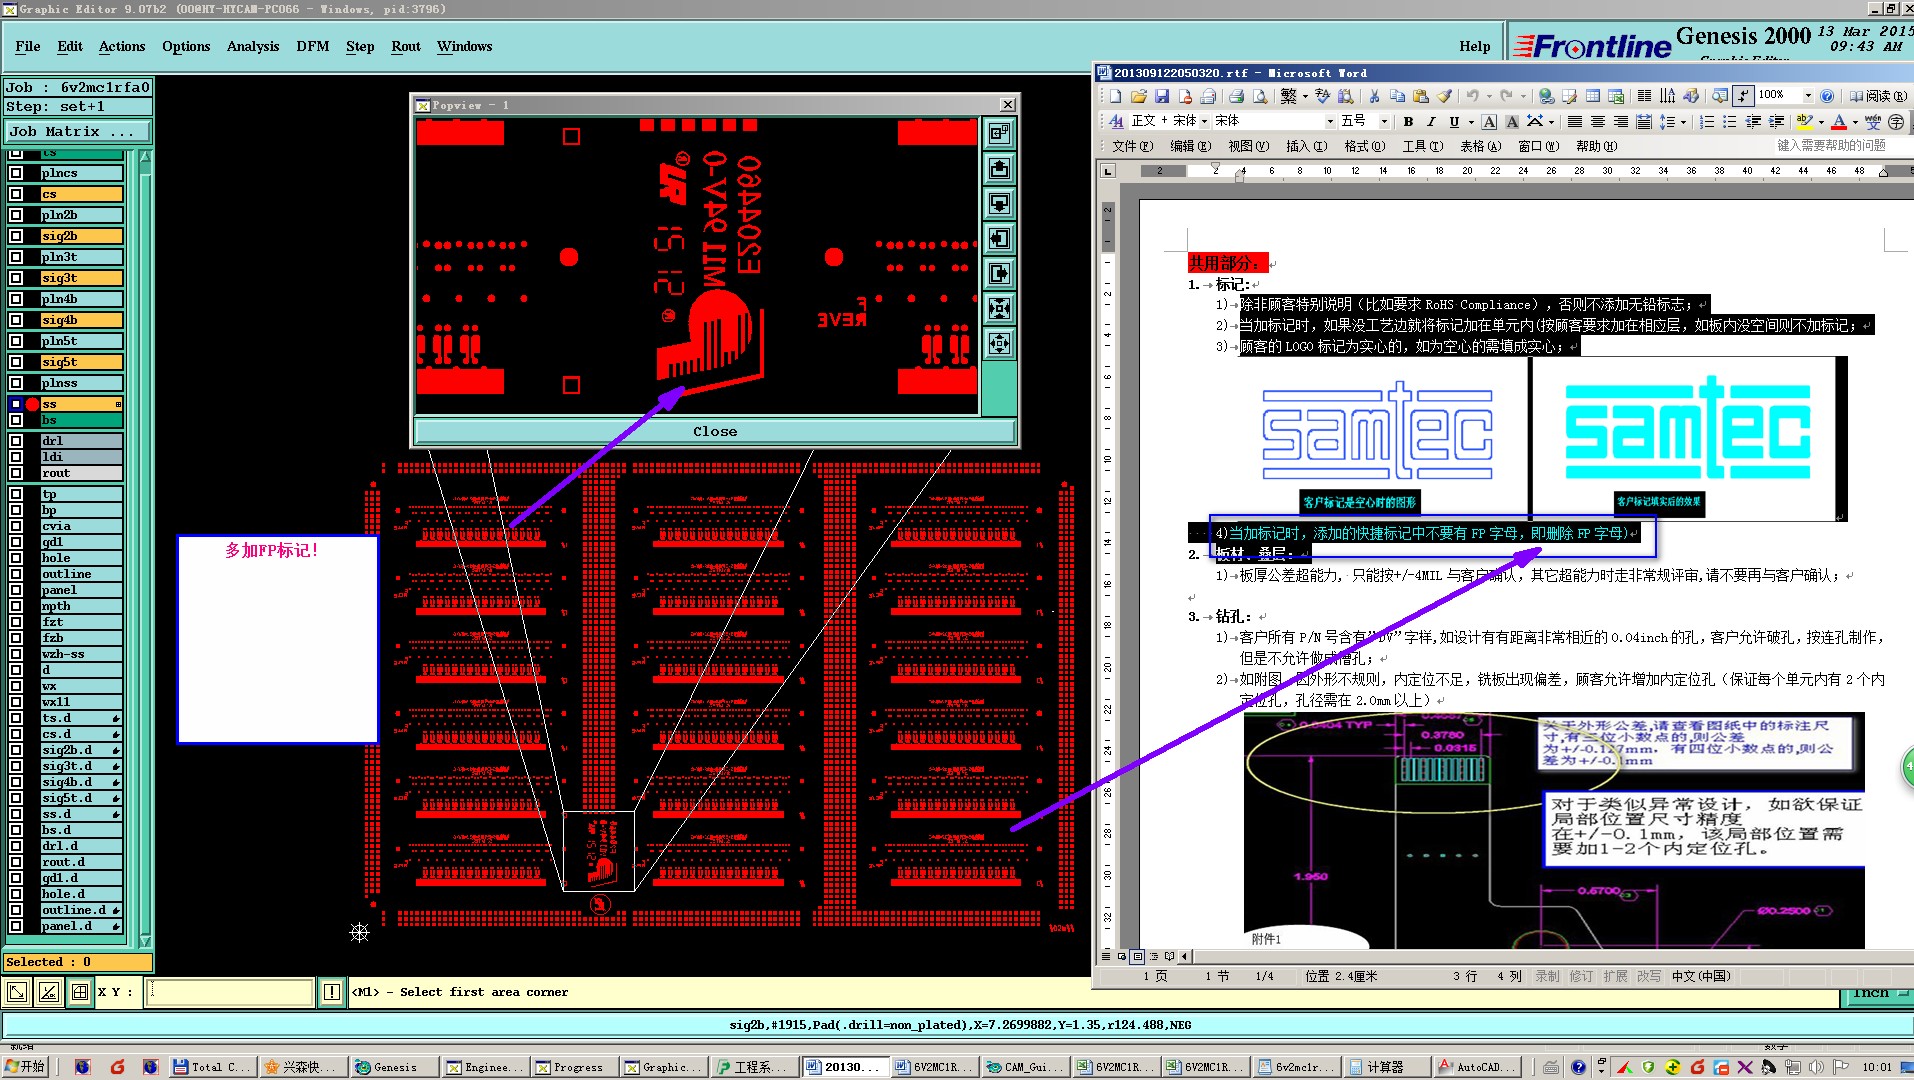Open the DFM menu in Graphic Editor
Screen dimensions: 1914x1080
point(313,46)
